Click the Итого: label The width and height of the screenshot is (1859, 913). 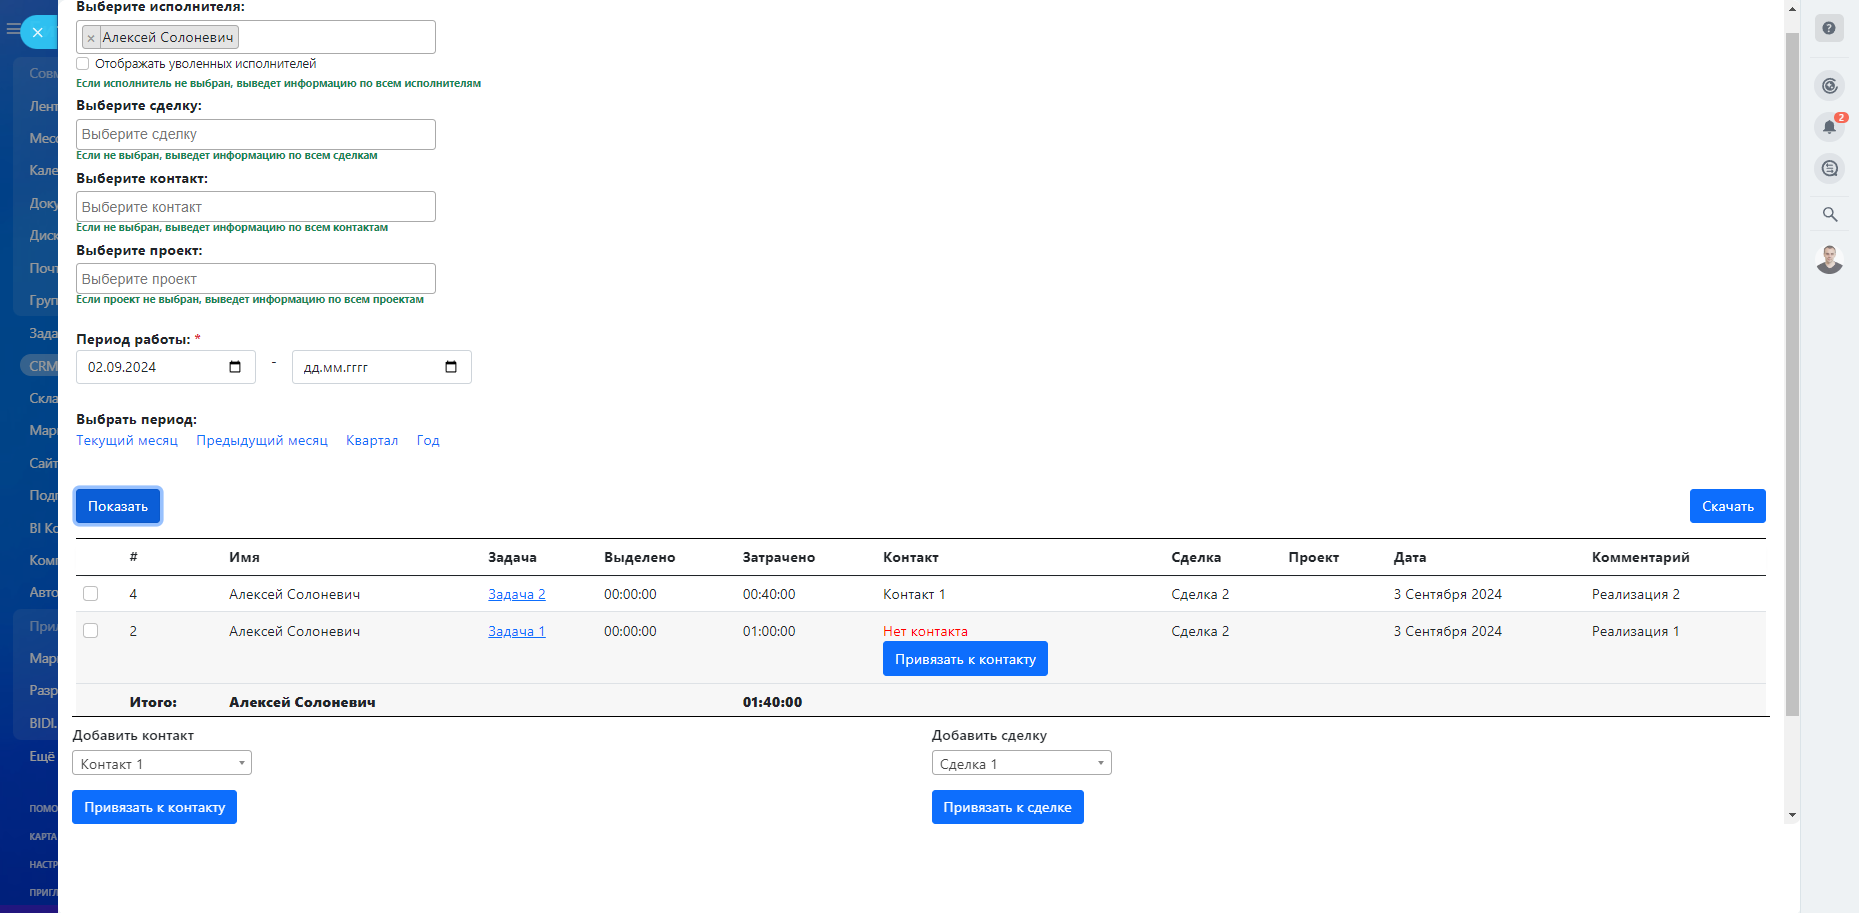[x=153, y=702]
